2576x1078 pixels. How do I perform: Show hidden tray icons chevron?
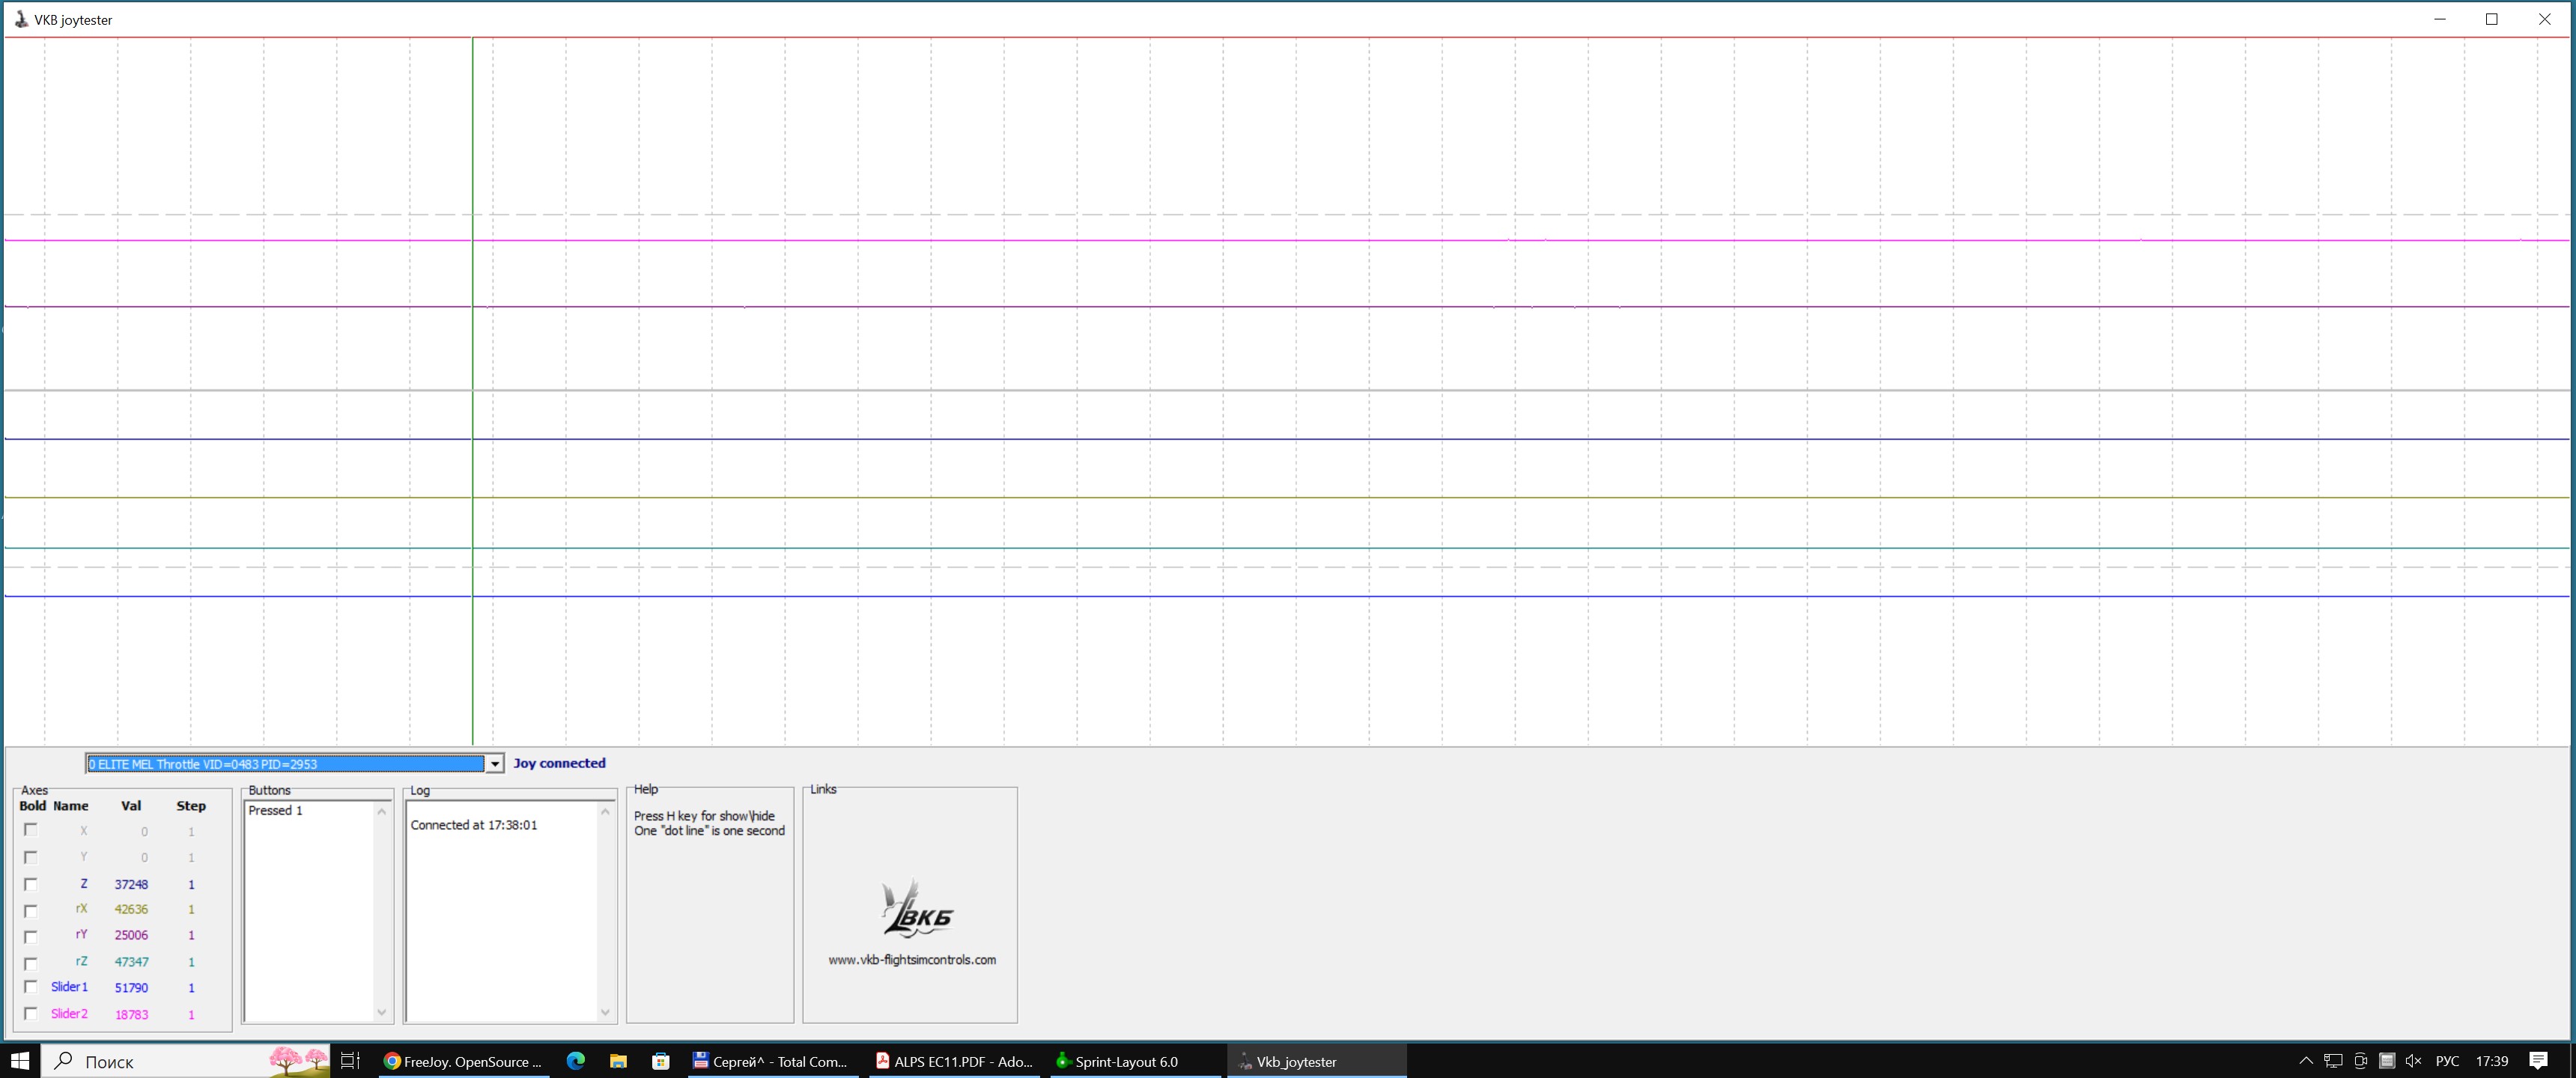click(2306, 1061)
